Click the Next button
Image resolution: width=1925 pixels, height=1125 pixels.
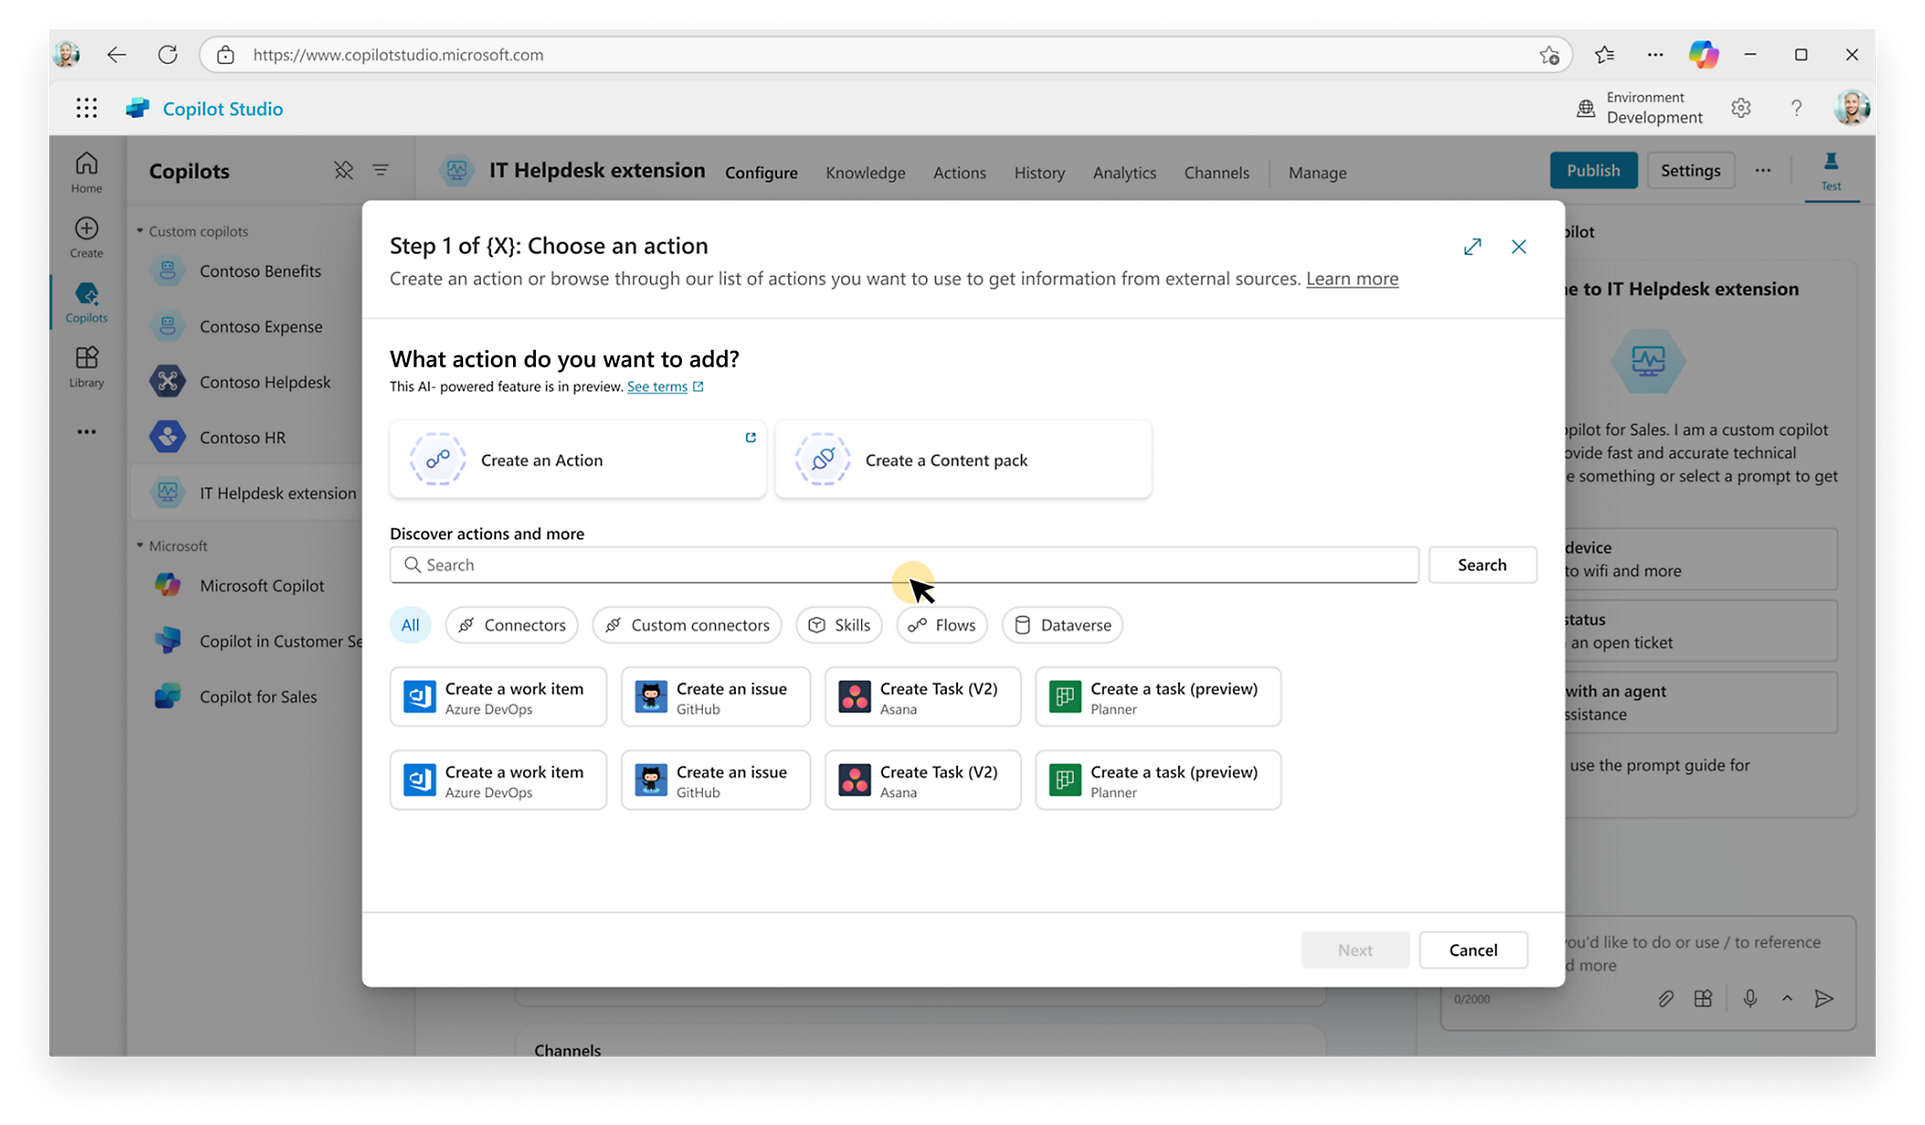pyautogui.click(x=1356, y=950)
